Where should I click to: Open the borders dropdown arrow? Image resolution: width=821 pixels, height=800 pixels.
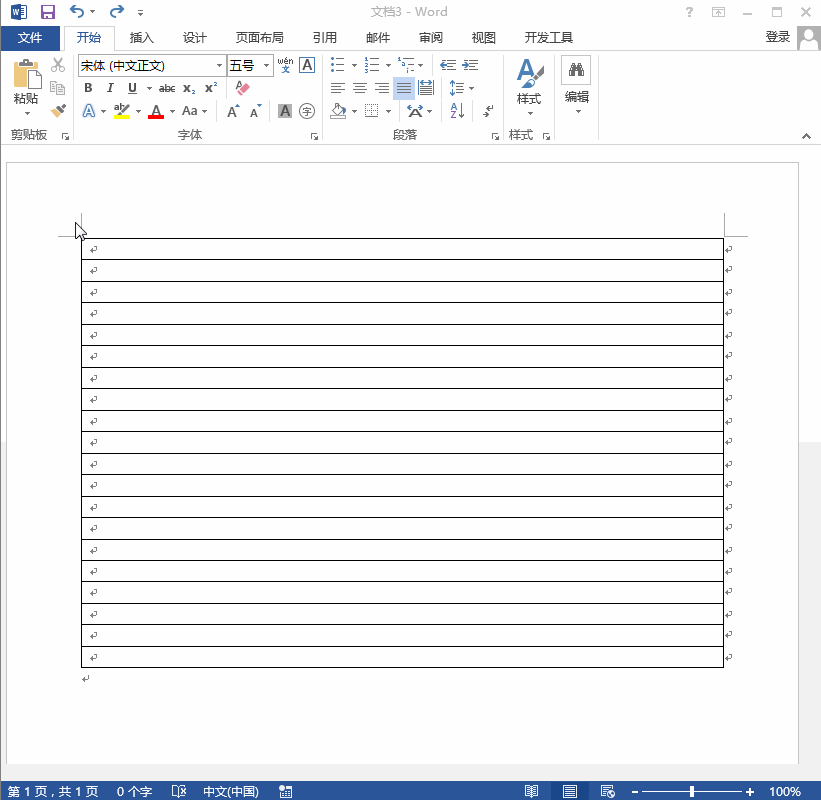coord(389,111)
